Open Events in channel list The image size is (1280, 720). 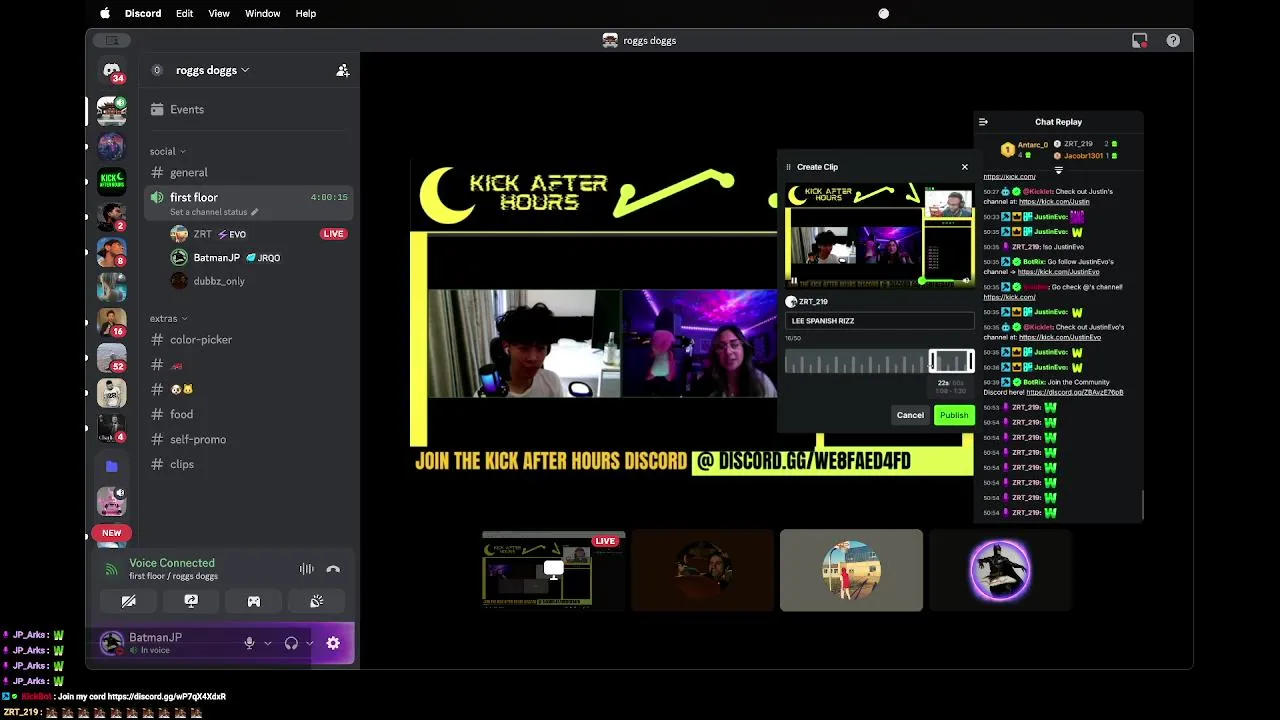[249, 109]
